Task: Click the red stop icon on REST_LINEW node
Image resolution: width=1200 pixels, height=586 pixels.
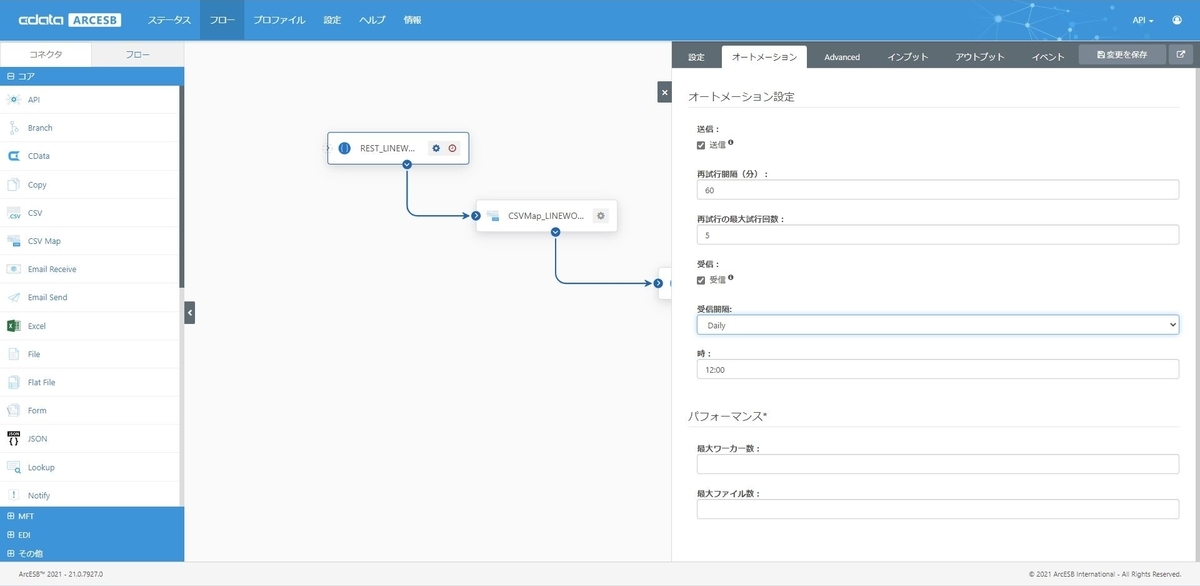Action: (x=452, y=148)
